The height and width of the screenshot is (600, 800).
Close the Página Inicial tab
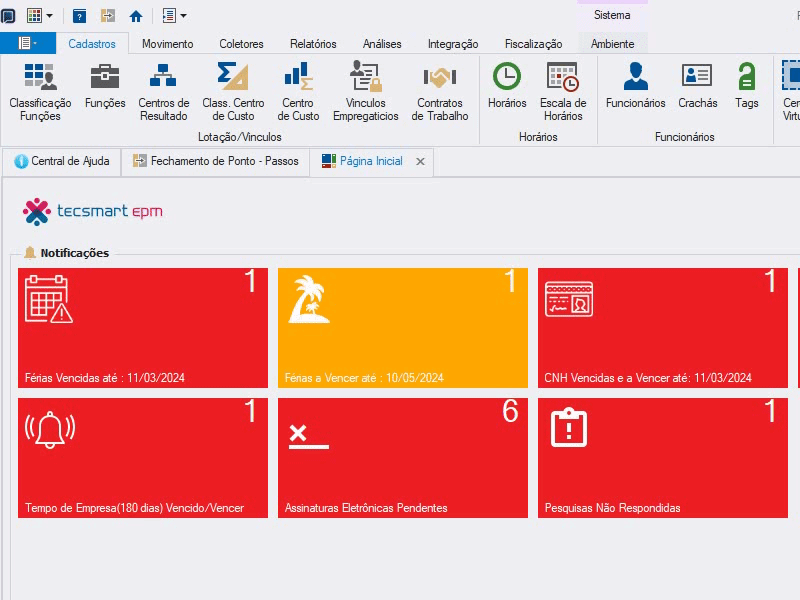(420, 162)
